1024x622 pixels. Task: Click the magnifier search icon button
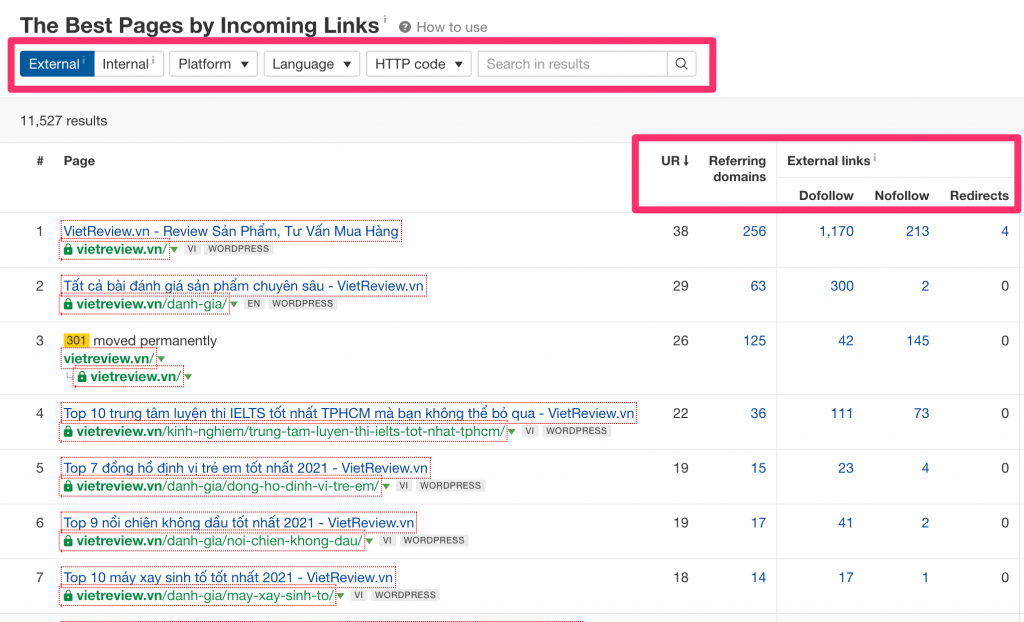point(681,64)
